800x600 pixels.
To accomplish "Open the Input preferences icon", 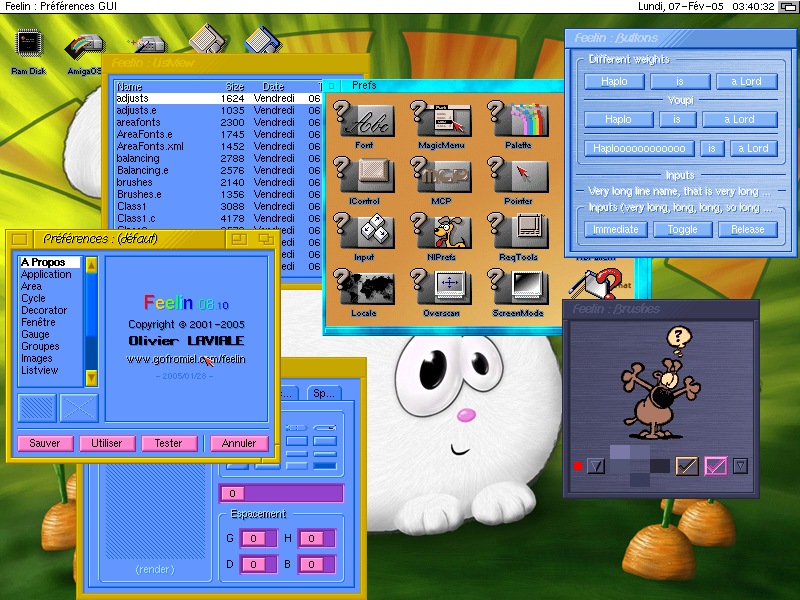I will click(364, 237).
